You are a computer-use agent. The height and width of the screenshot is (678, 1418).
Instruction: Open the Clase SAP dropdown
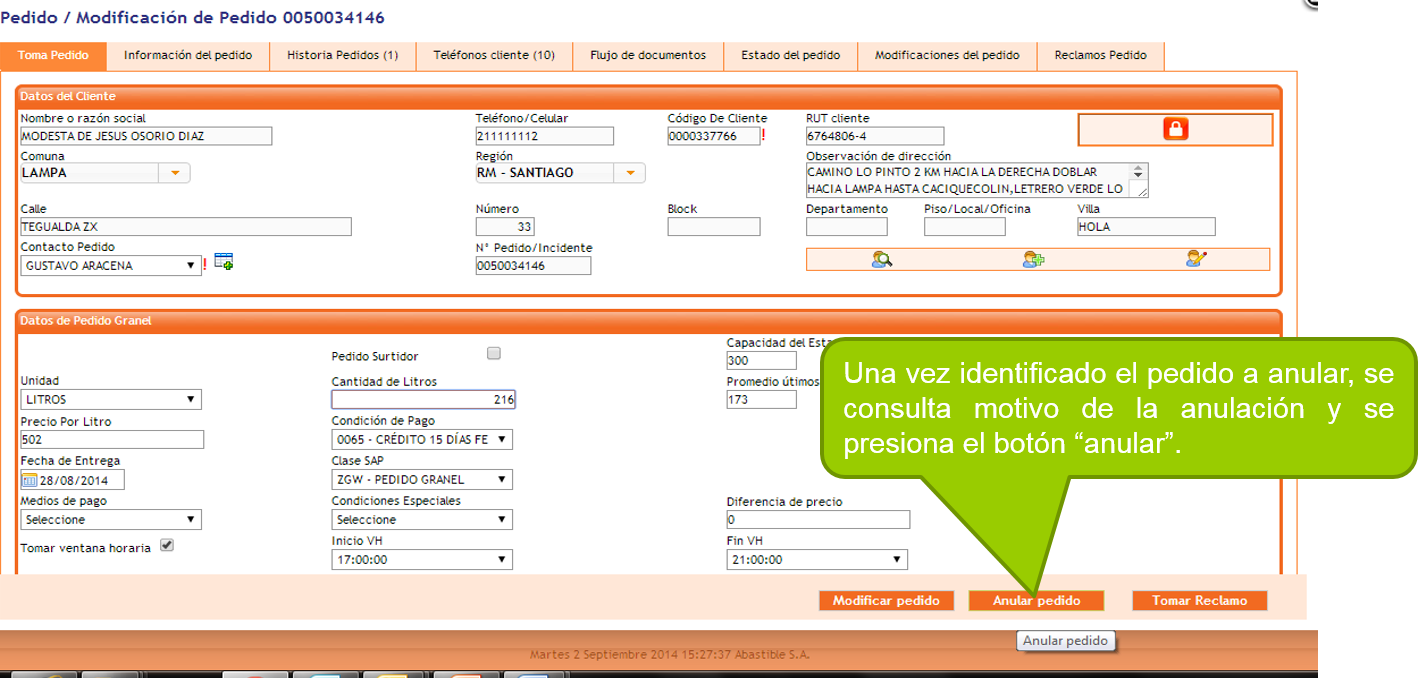point(422,480)
